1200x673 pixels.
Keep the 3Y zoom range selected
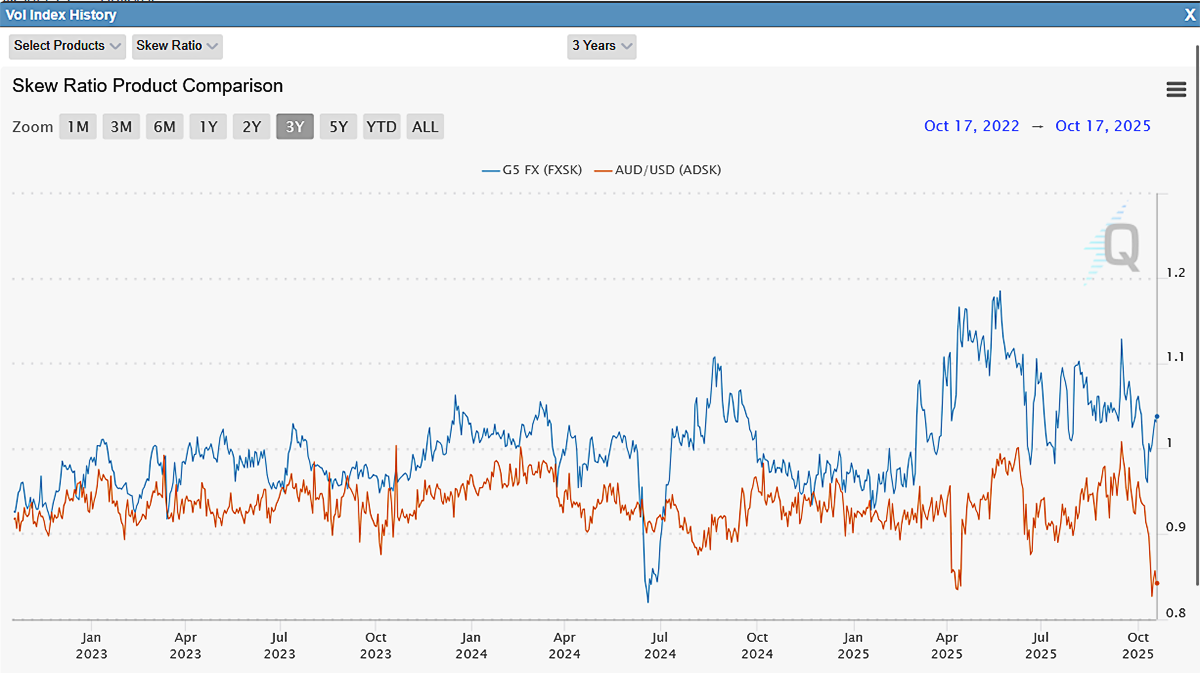(x=294, y=126)
